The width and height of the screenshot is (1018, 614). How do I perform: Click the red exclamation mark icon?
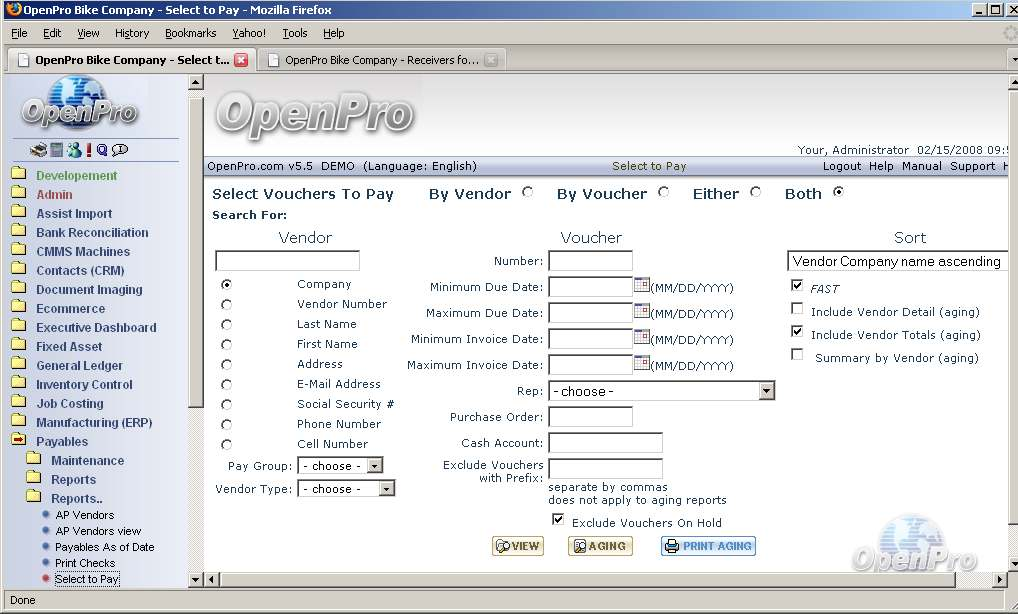pyautogui.click(x=89, y=150)
